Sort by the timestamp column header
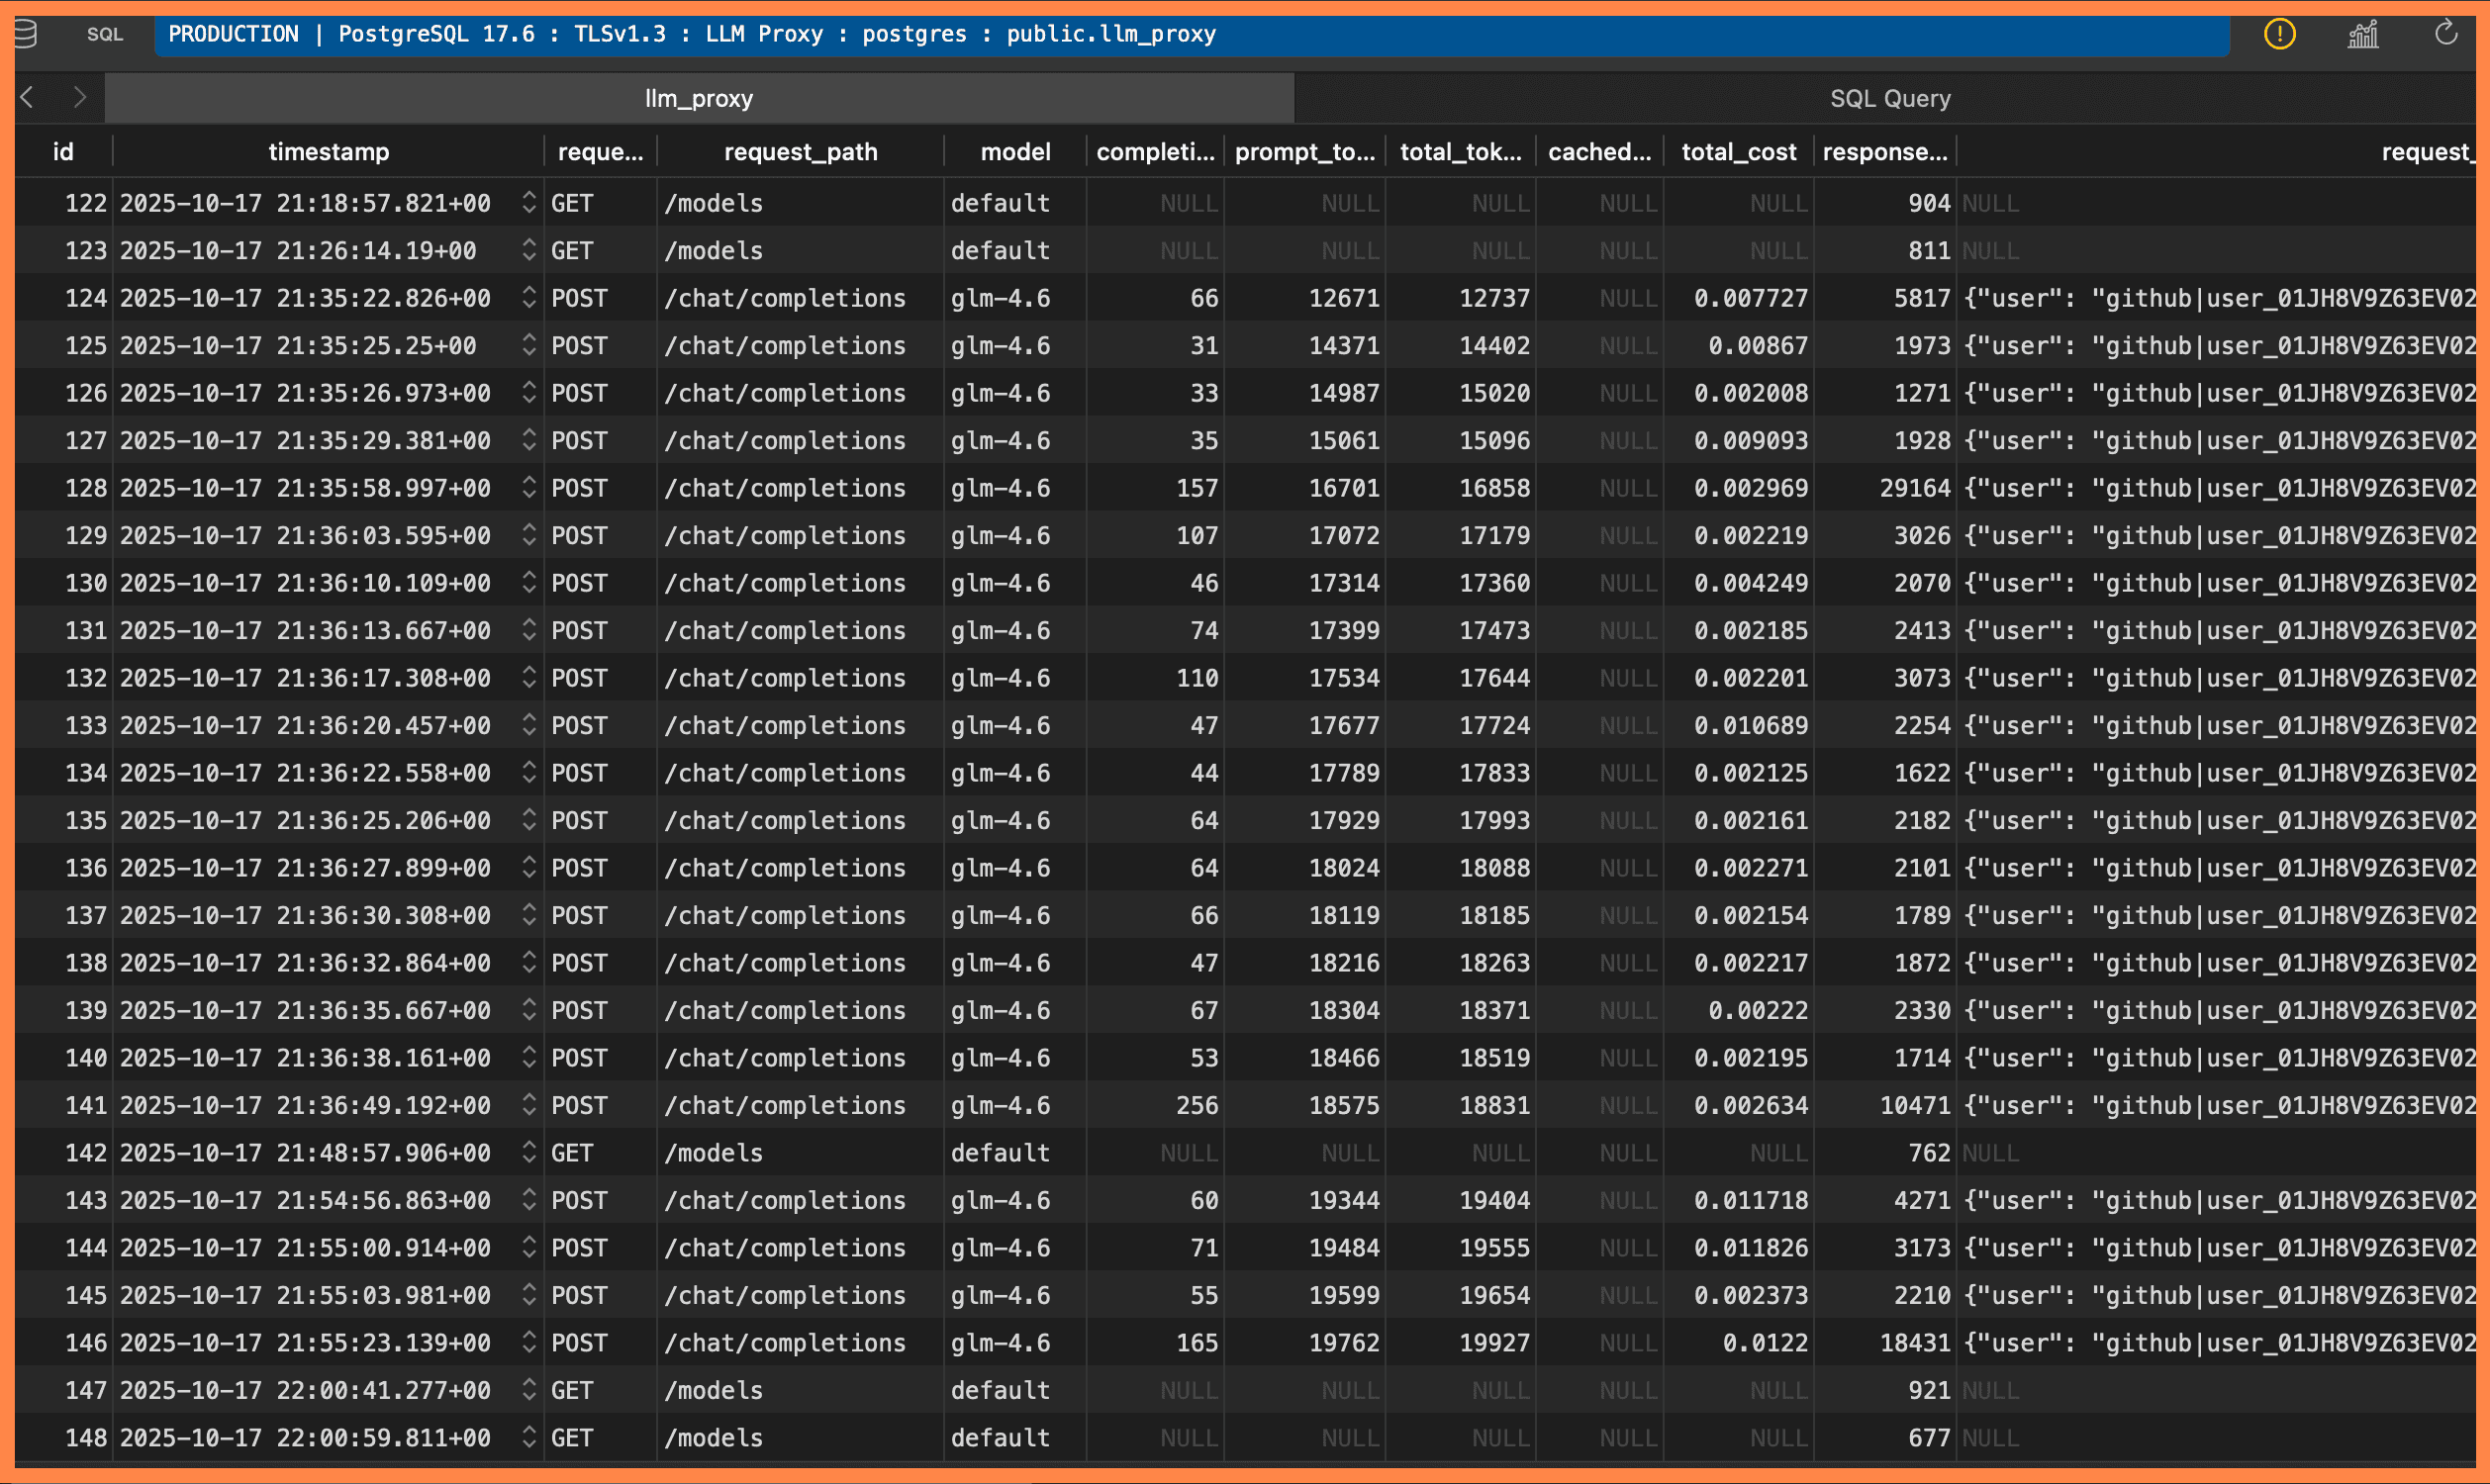This screenshot has width=2490, height=1484. point(328,151)
